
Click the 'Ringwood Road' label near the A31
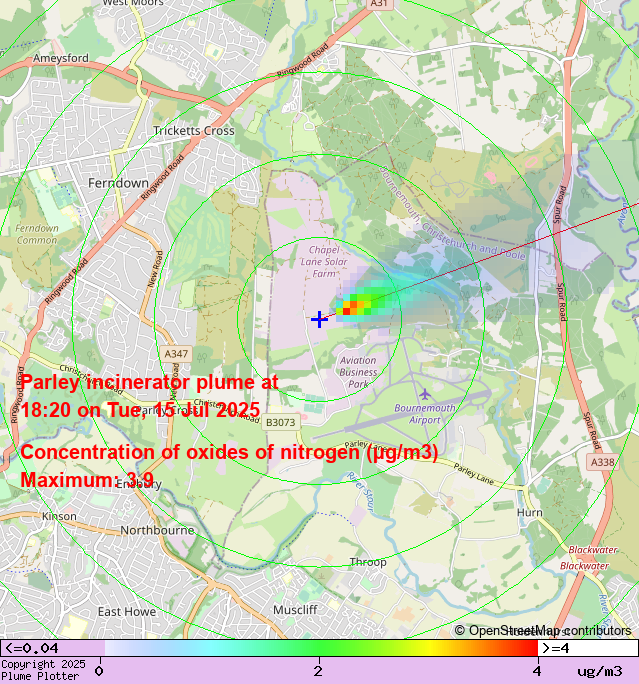302,61
